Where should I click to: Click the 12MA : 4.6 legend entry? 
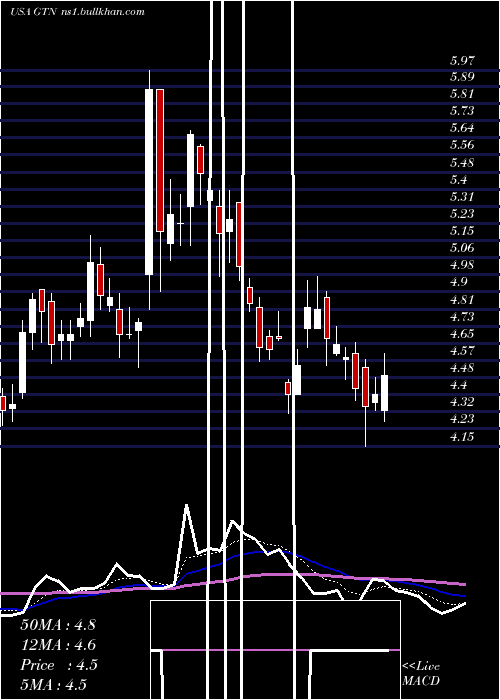coord(58,645)
